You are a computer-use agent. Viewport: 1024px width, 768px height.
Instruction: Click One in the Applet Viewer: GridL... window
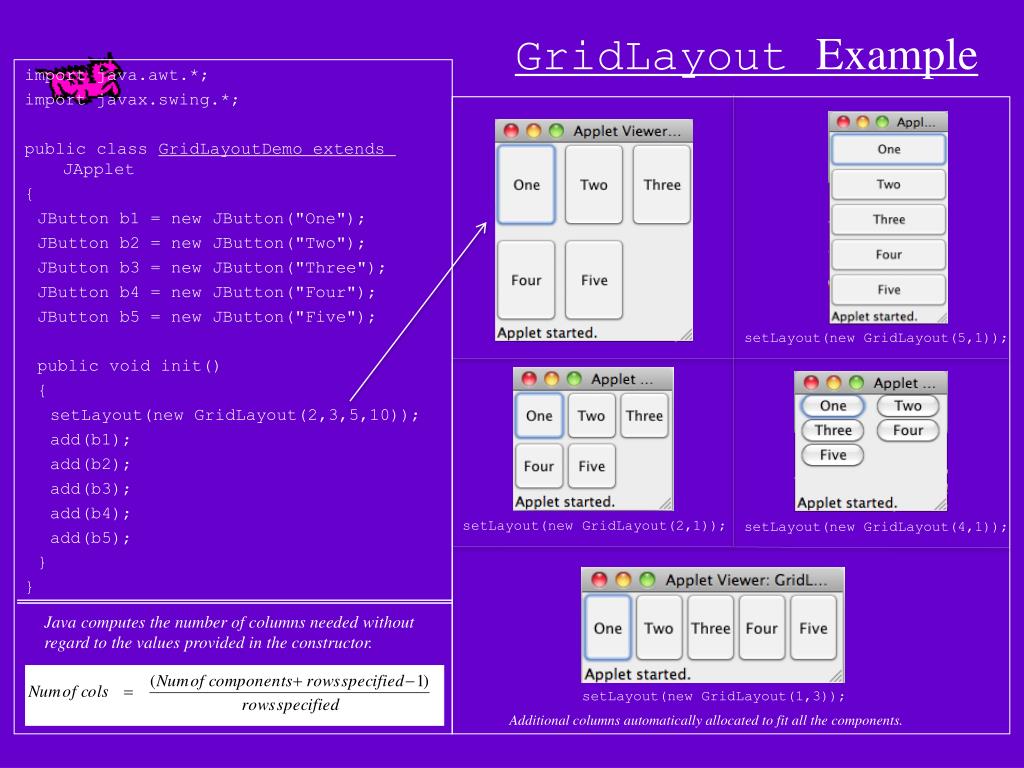(x=607, y=628)
